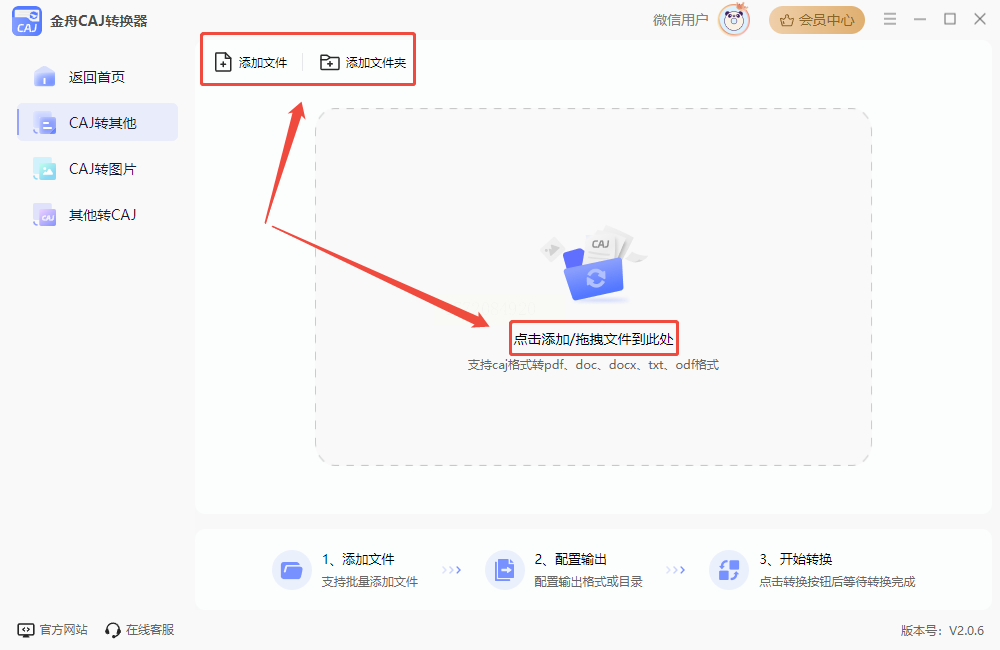Click the thumbs-up icon in 会员中心
The width and height of the screenshot is (1000, 650).
pyautogui.click(x=787, y=20)
